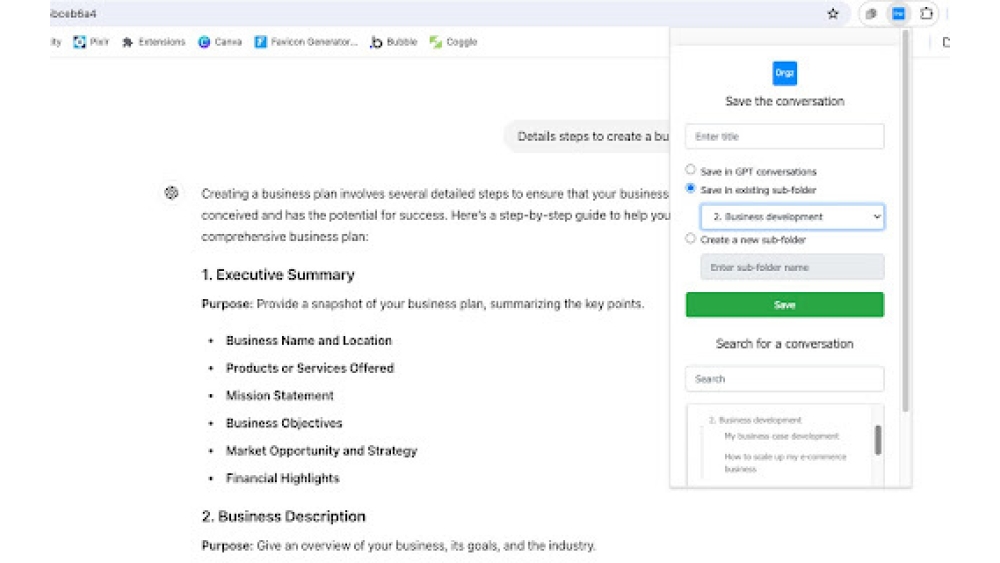Click the user message bubble 'Details steps to create'
Image resolution: width=1000 pixels, height=563 pixels.
pyautogui.click(x=587, y=136)
